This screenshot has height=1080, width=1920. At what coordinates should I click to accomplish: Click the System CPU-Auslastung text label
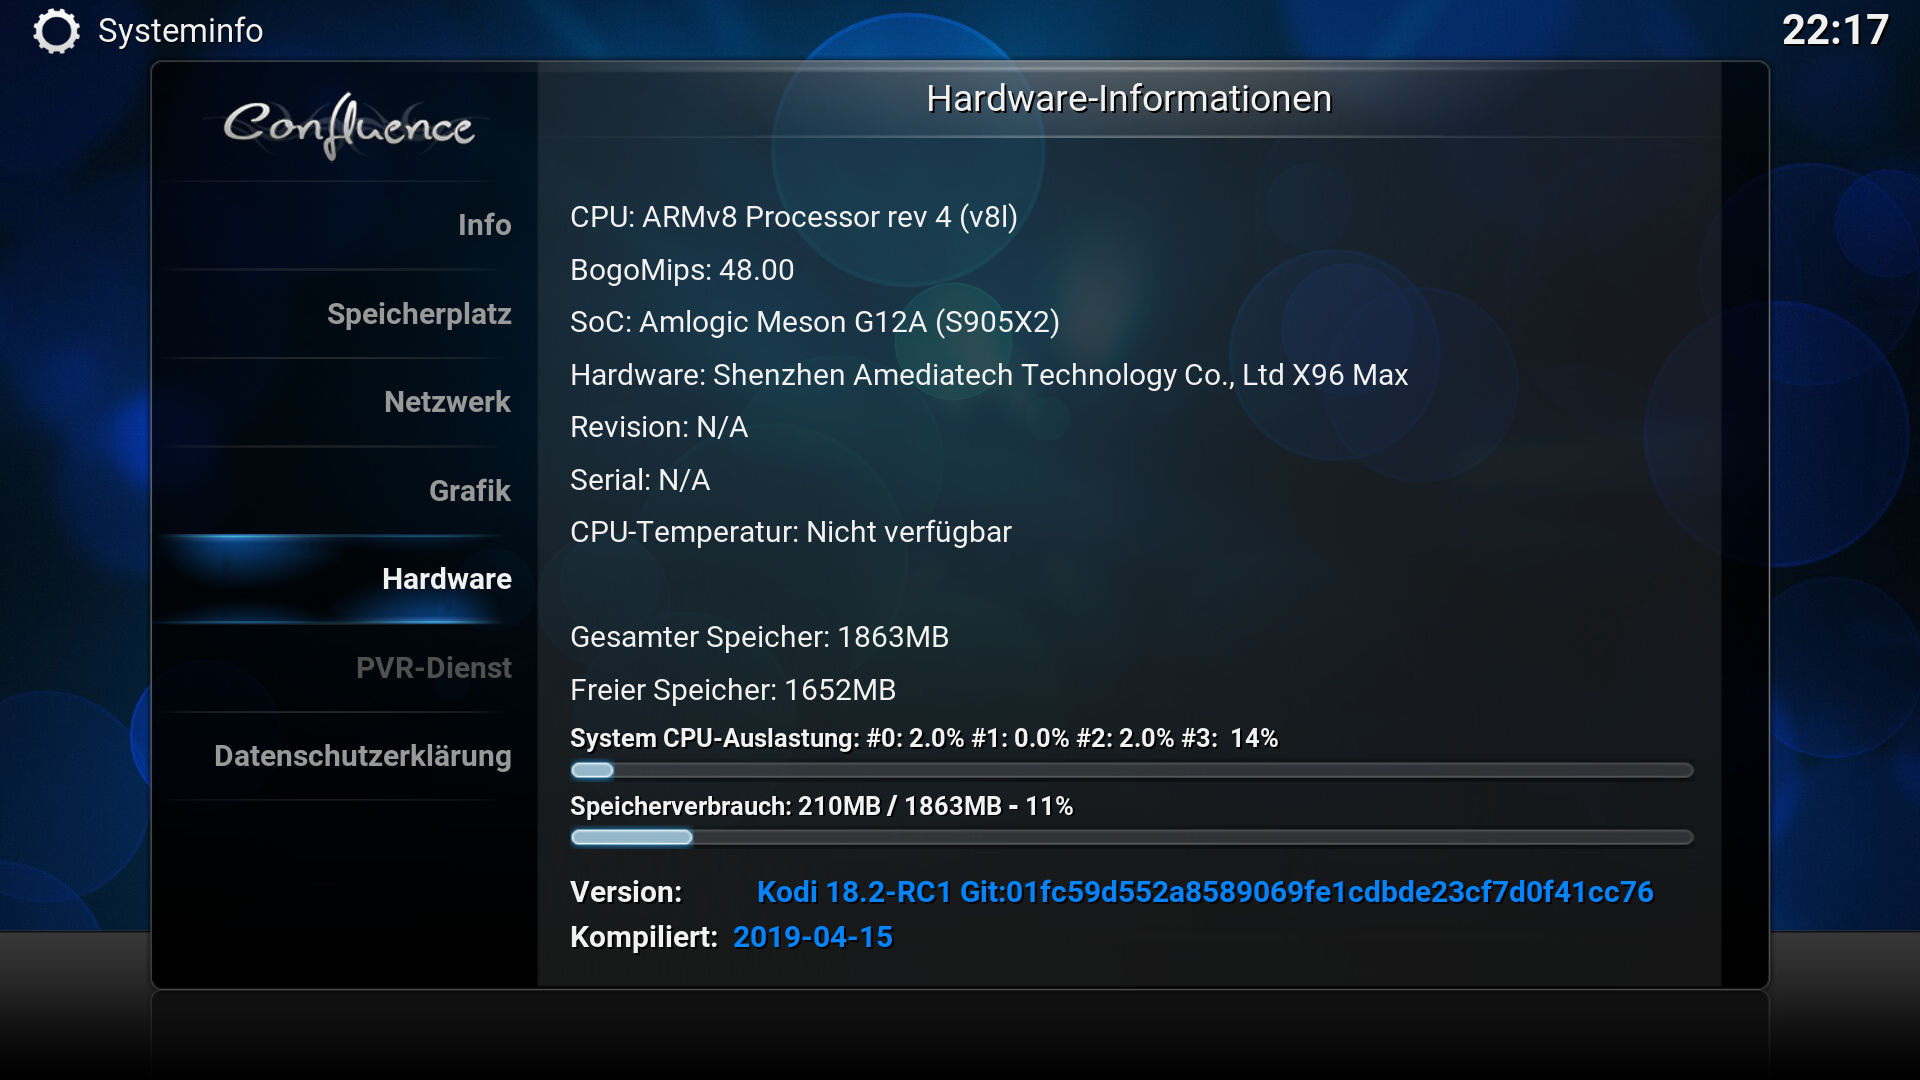[924, 738]
